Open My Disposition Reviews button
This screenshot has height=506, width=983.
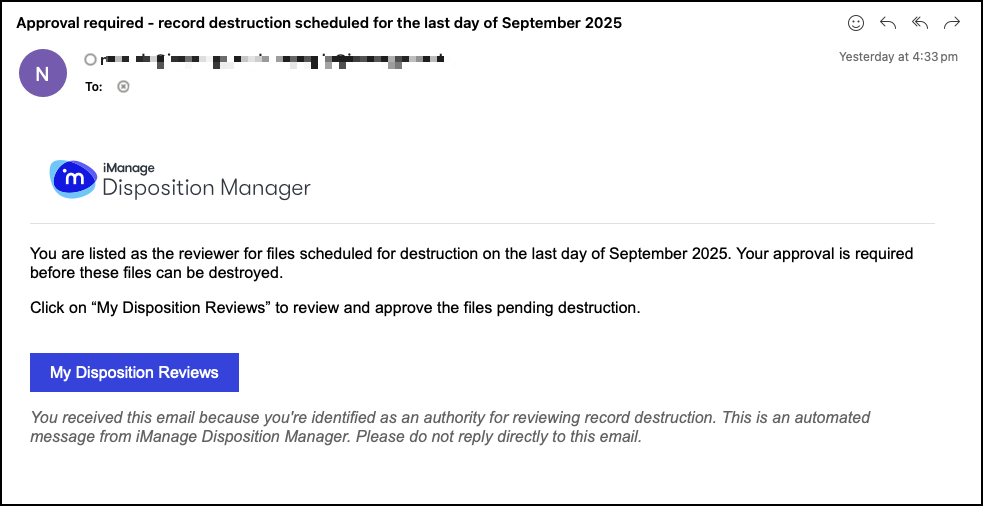(134, 372)
